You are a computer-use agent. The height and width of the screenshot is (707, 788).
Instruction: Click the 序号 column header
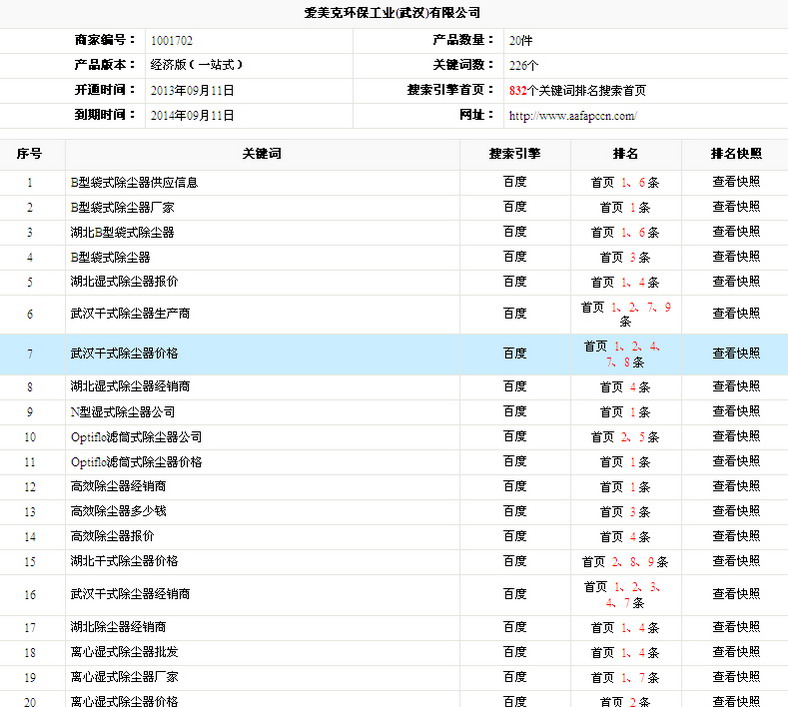point(29,154)
